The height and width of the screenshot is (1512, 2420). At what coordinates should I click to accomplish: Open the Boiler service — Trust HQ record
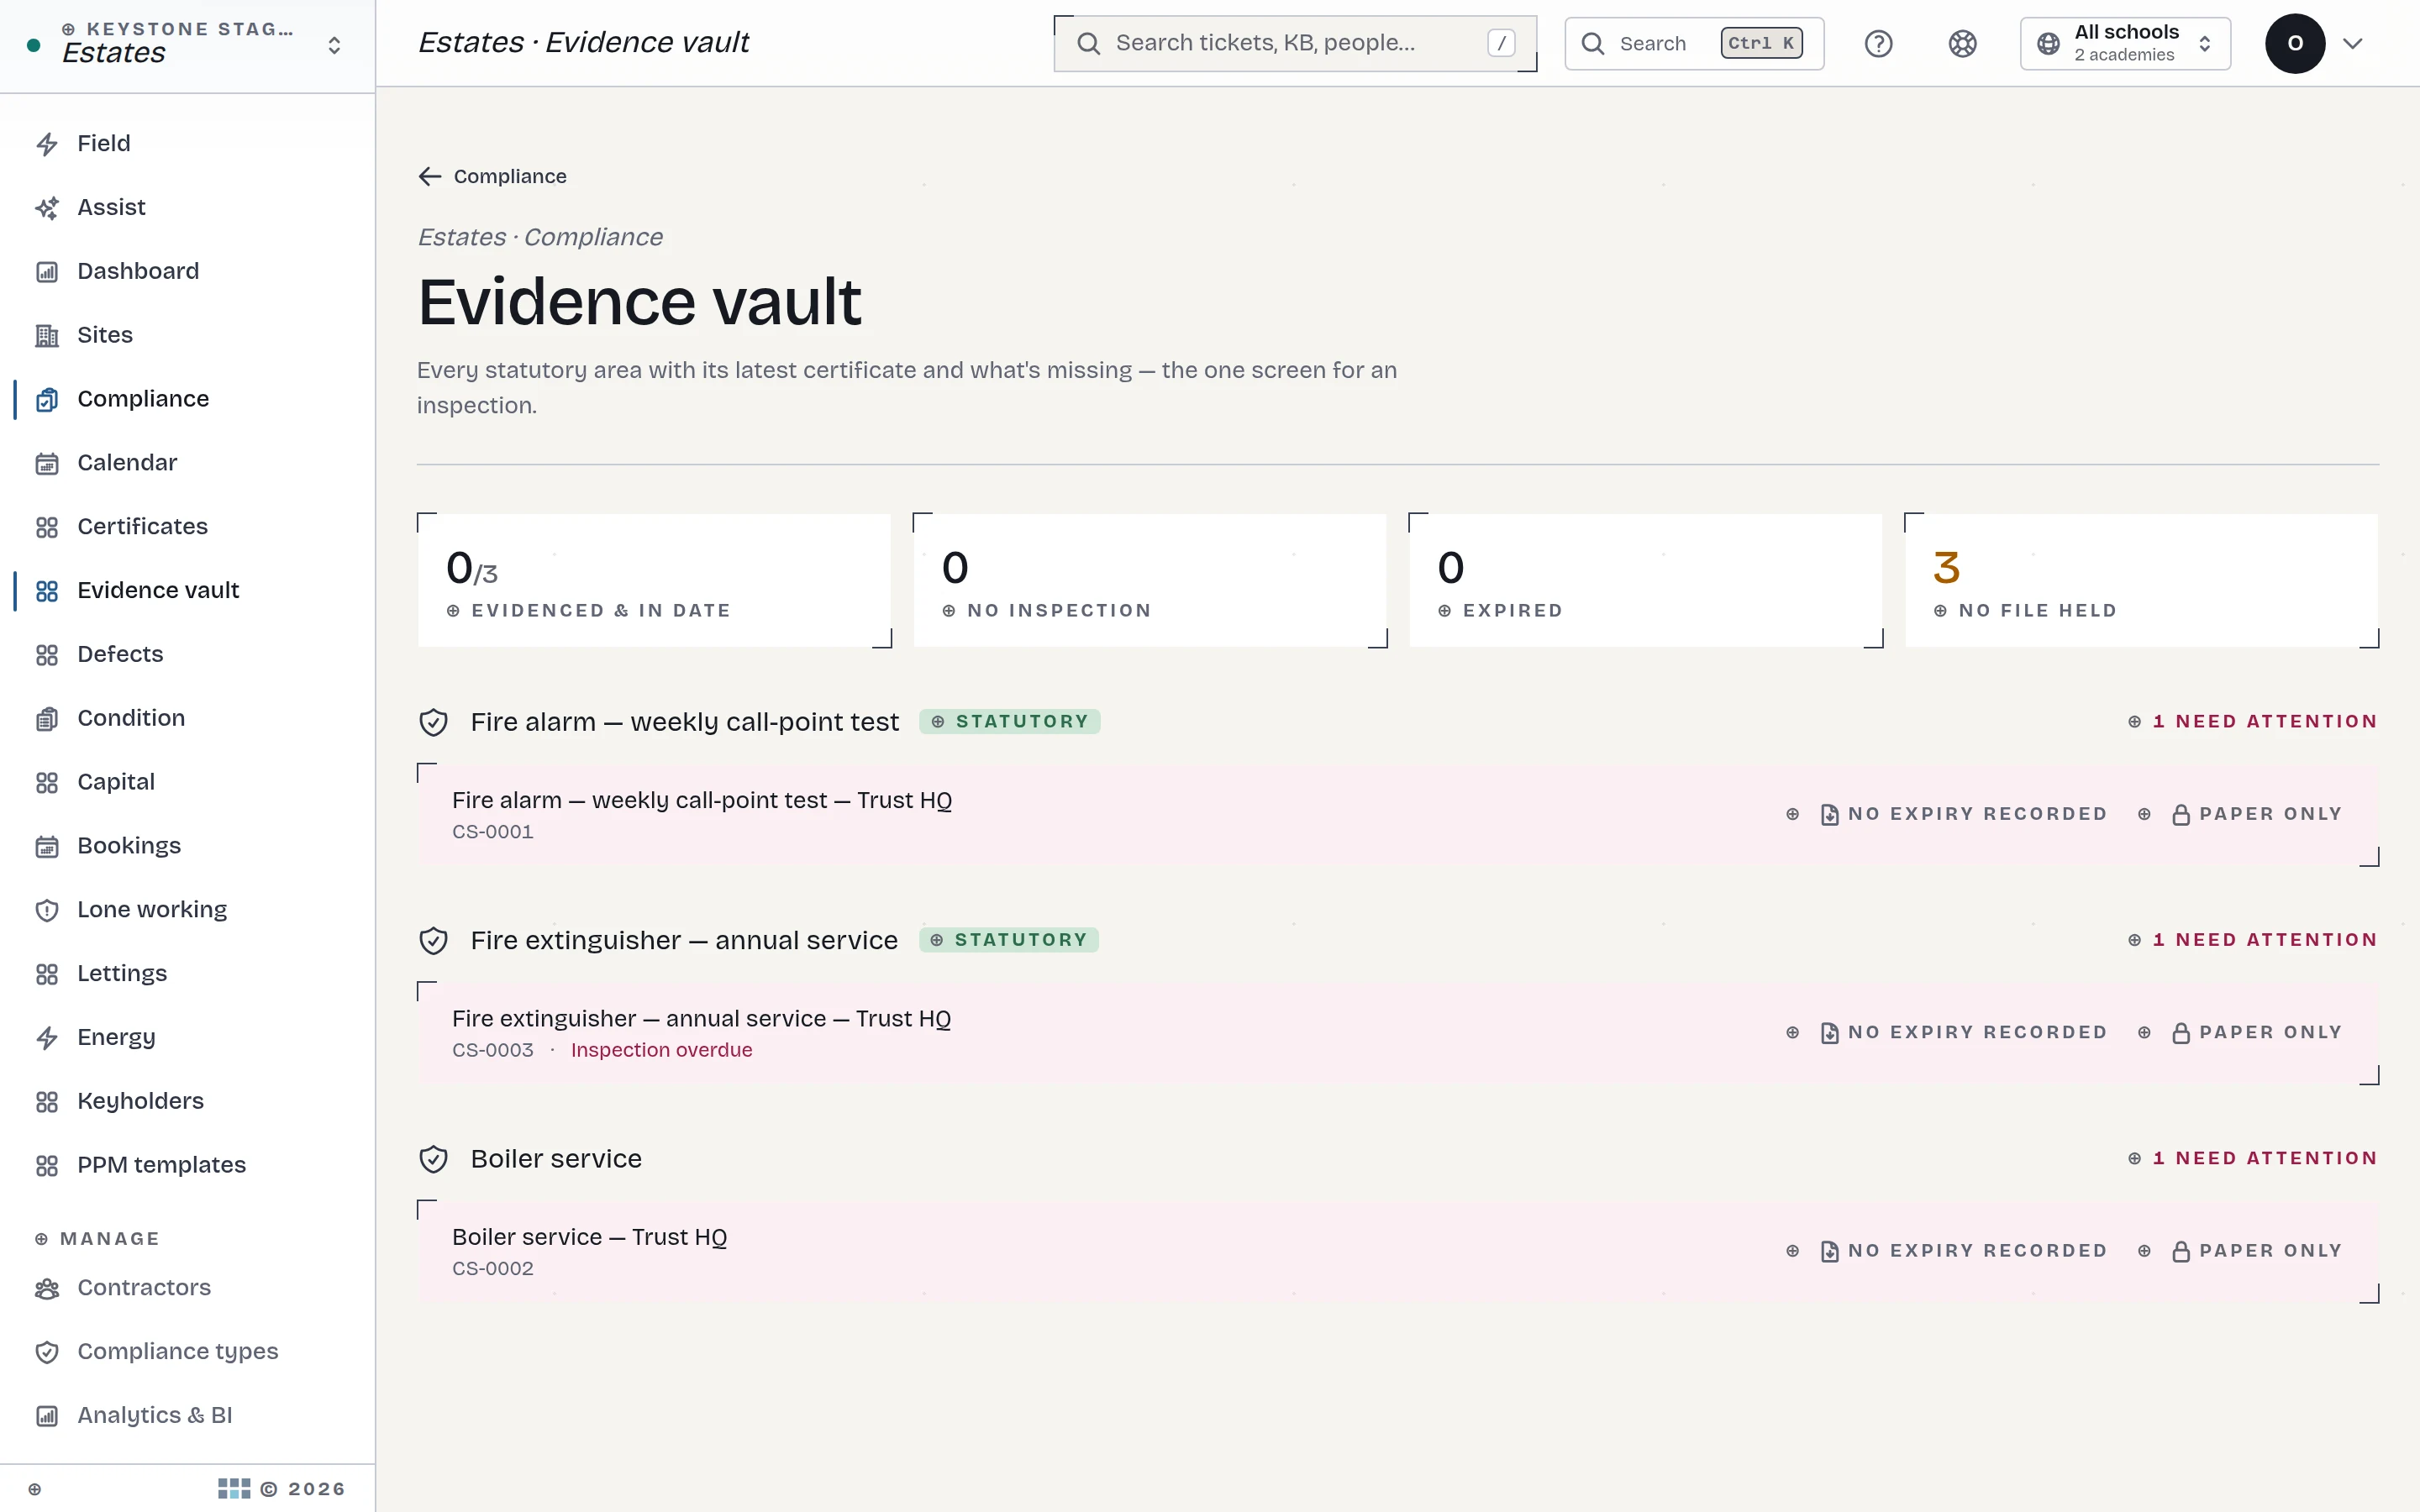[1398, 1252]
